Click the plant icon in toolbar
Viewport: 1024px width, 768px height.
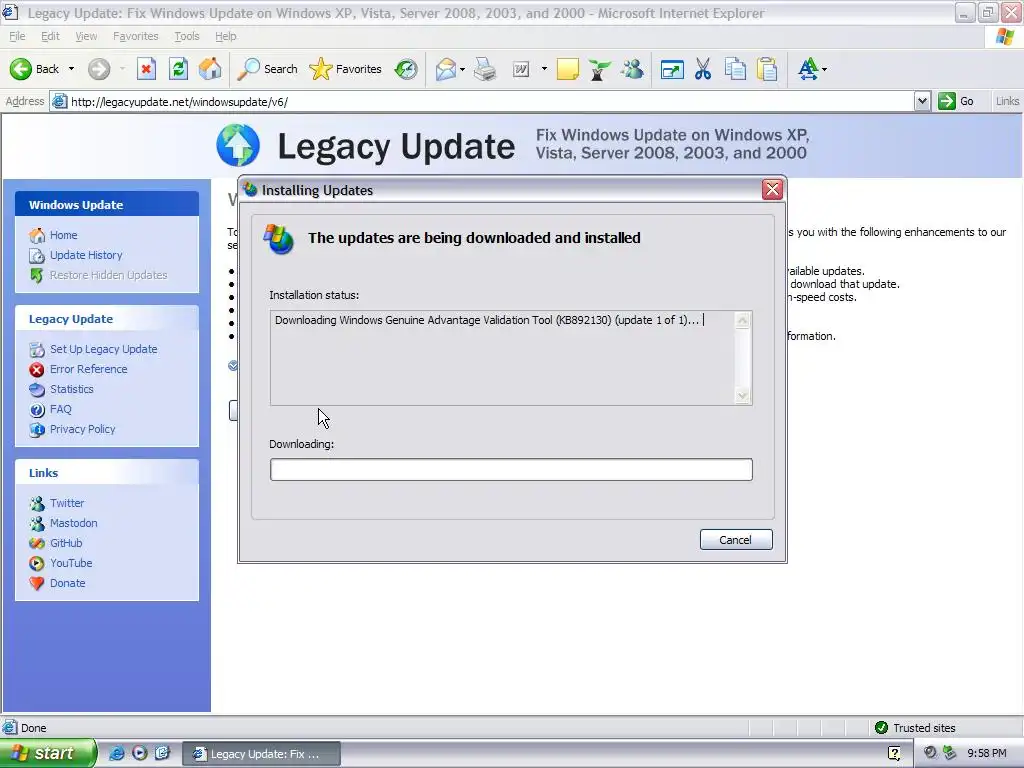(x=599, y=69)
